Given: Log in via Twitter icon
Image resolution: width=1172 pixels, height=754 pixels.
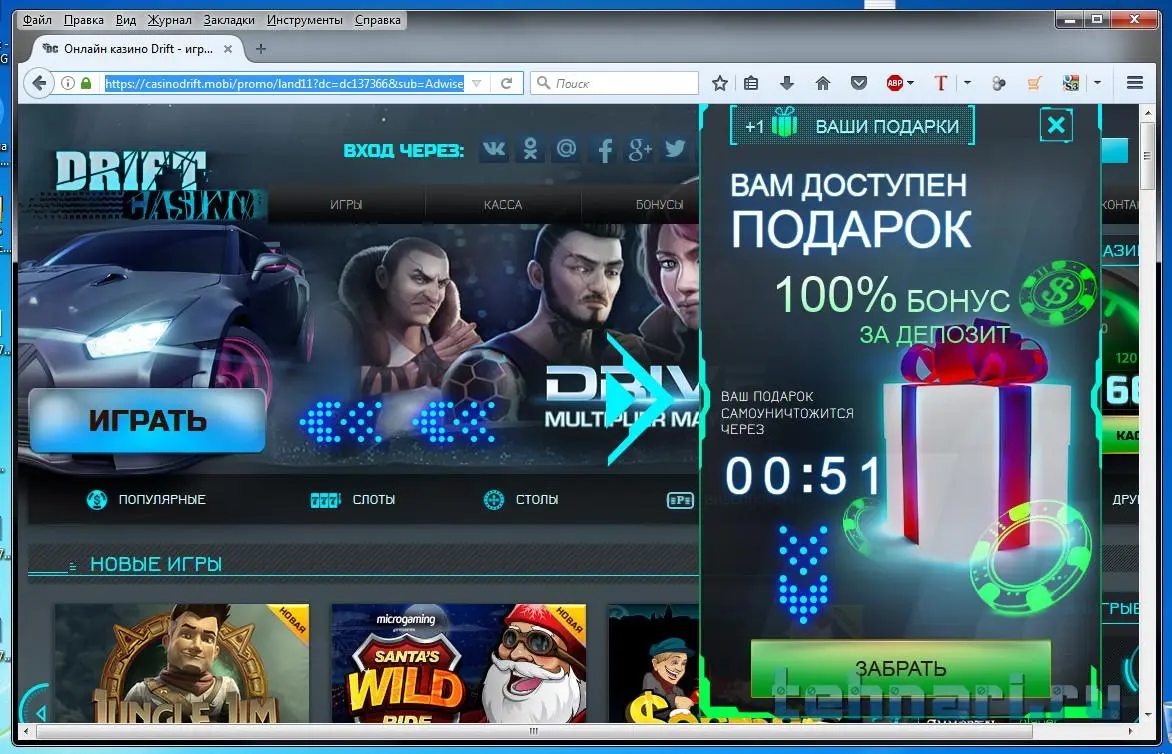Looking at the screenshot, I should [x=676, y=149].
